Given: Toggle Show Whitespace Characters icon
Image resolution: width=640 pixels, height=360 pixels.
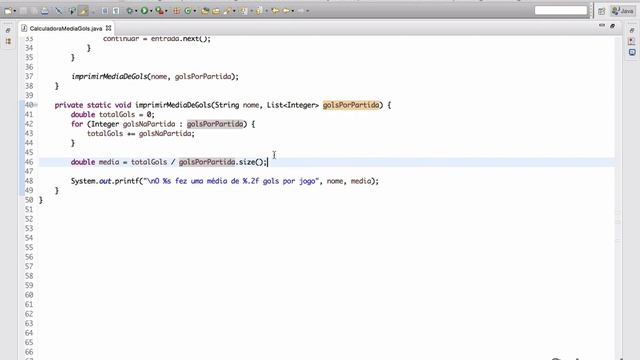Looking at the screenshot, I should pyautogui.click(x=116, y=11).
